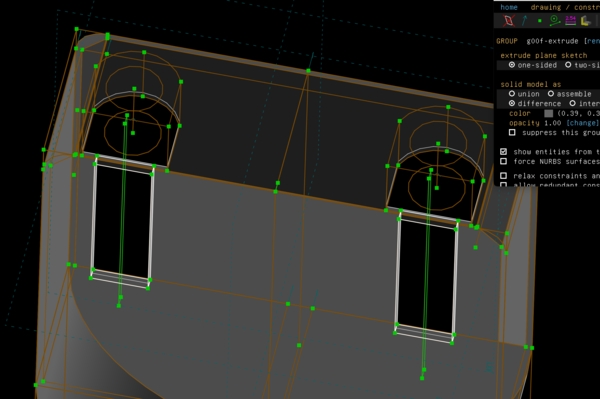The height and width of the screenshot is (399, 600).
Task: Go to the home link
Action: (509, 7)
